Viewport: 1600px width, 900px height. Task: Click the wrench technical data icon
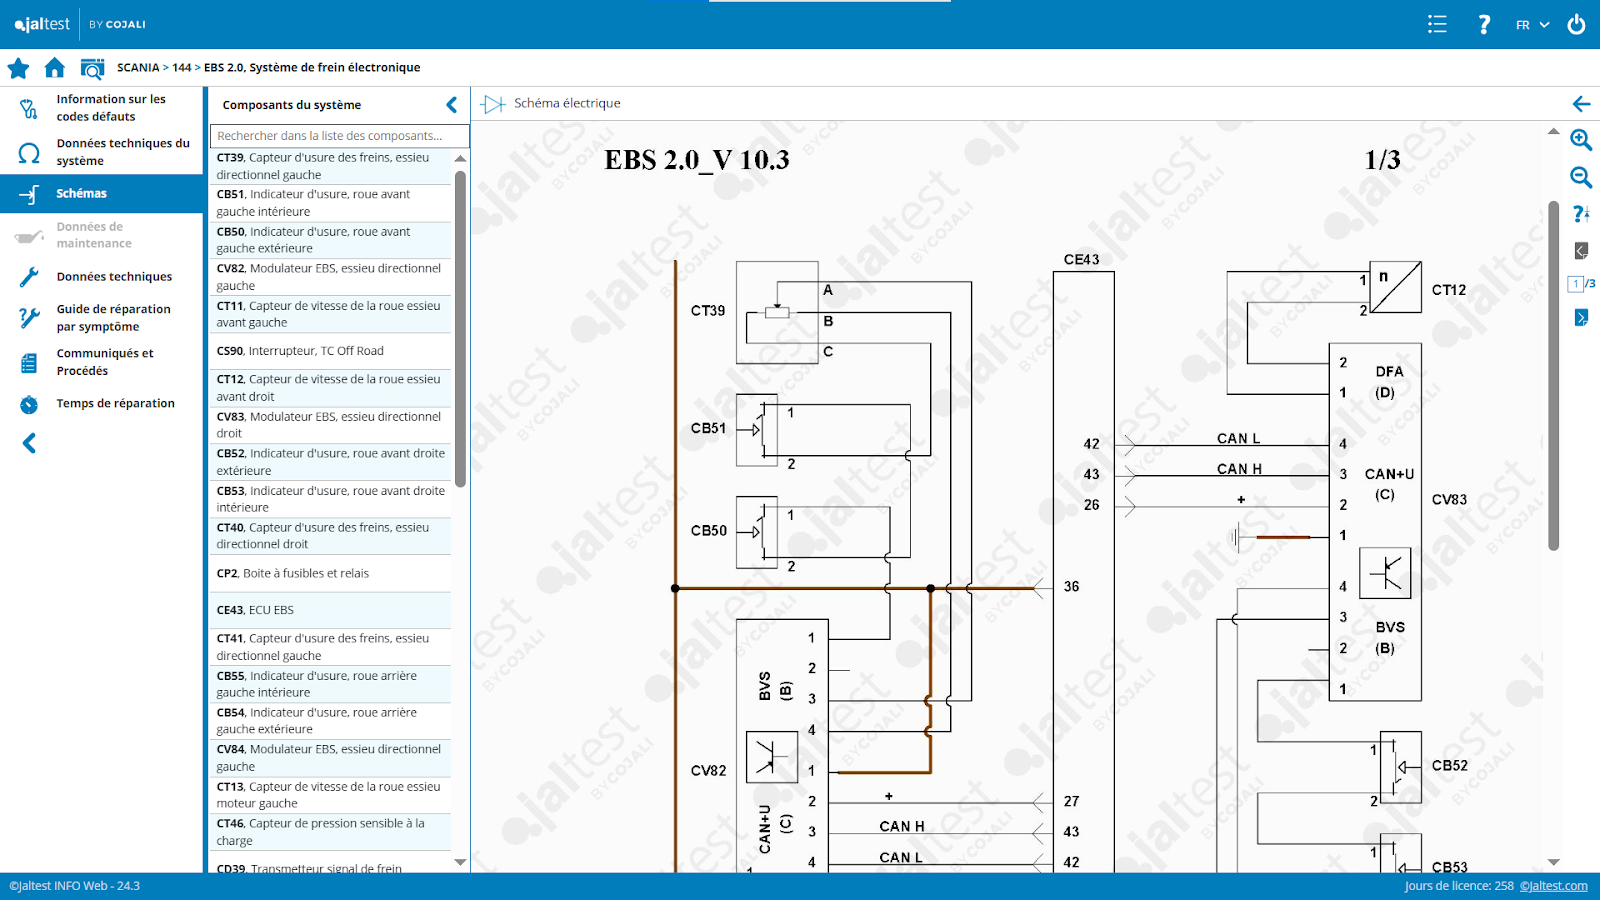tap(29, 277)
